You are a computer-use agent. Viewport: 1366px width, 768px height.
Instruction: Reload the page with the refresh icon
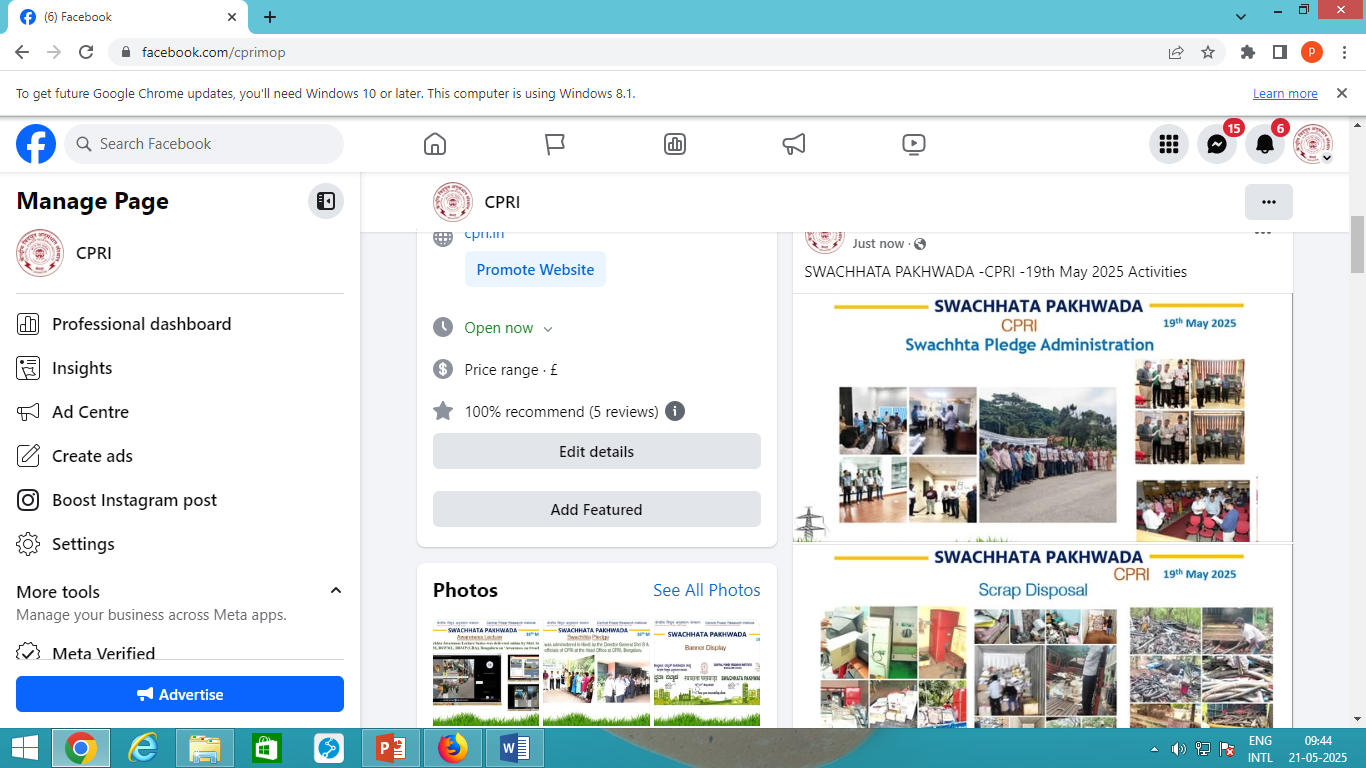click(x=86, y=52)
